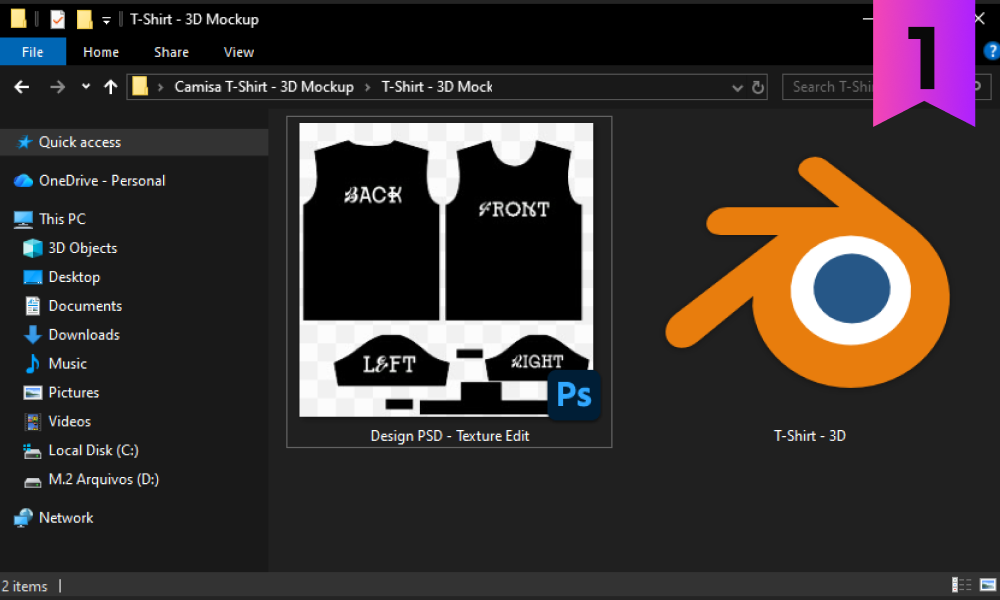The width and height of the screenshot is (1000, 600).
Task: Open the recent locations dropdown arrow
Action: 86,87
